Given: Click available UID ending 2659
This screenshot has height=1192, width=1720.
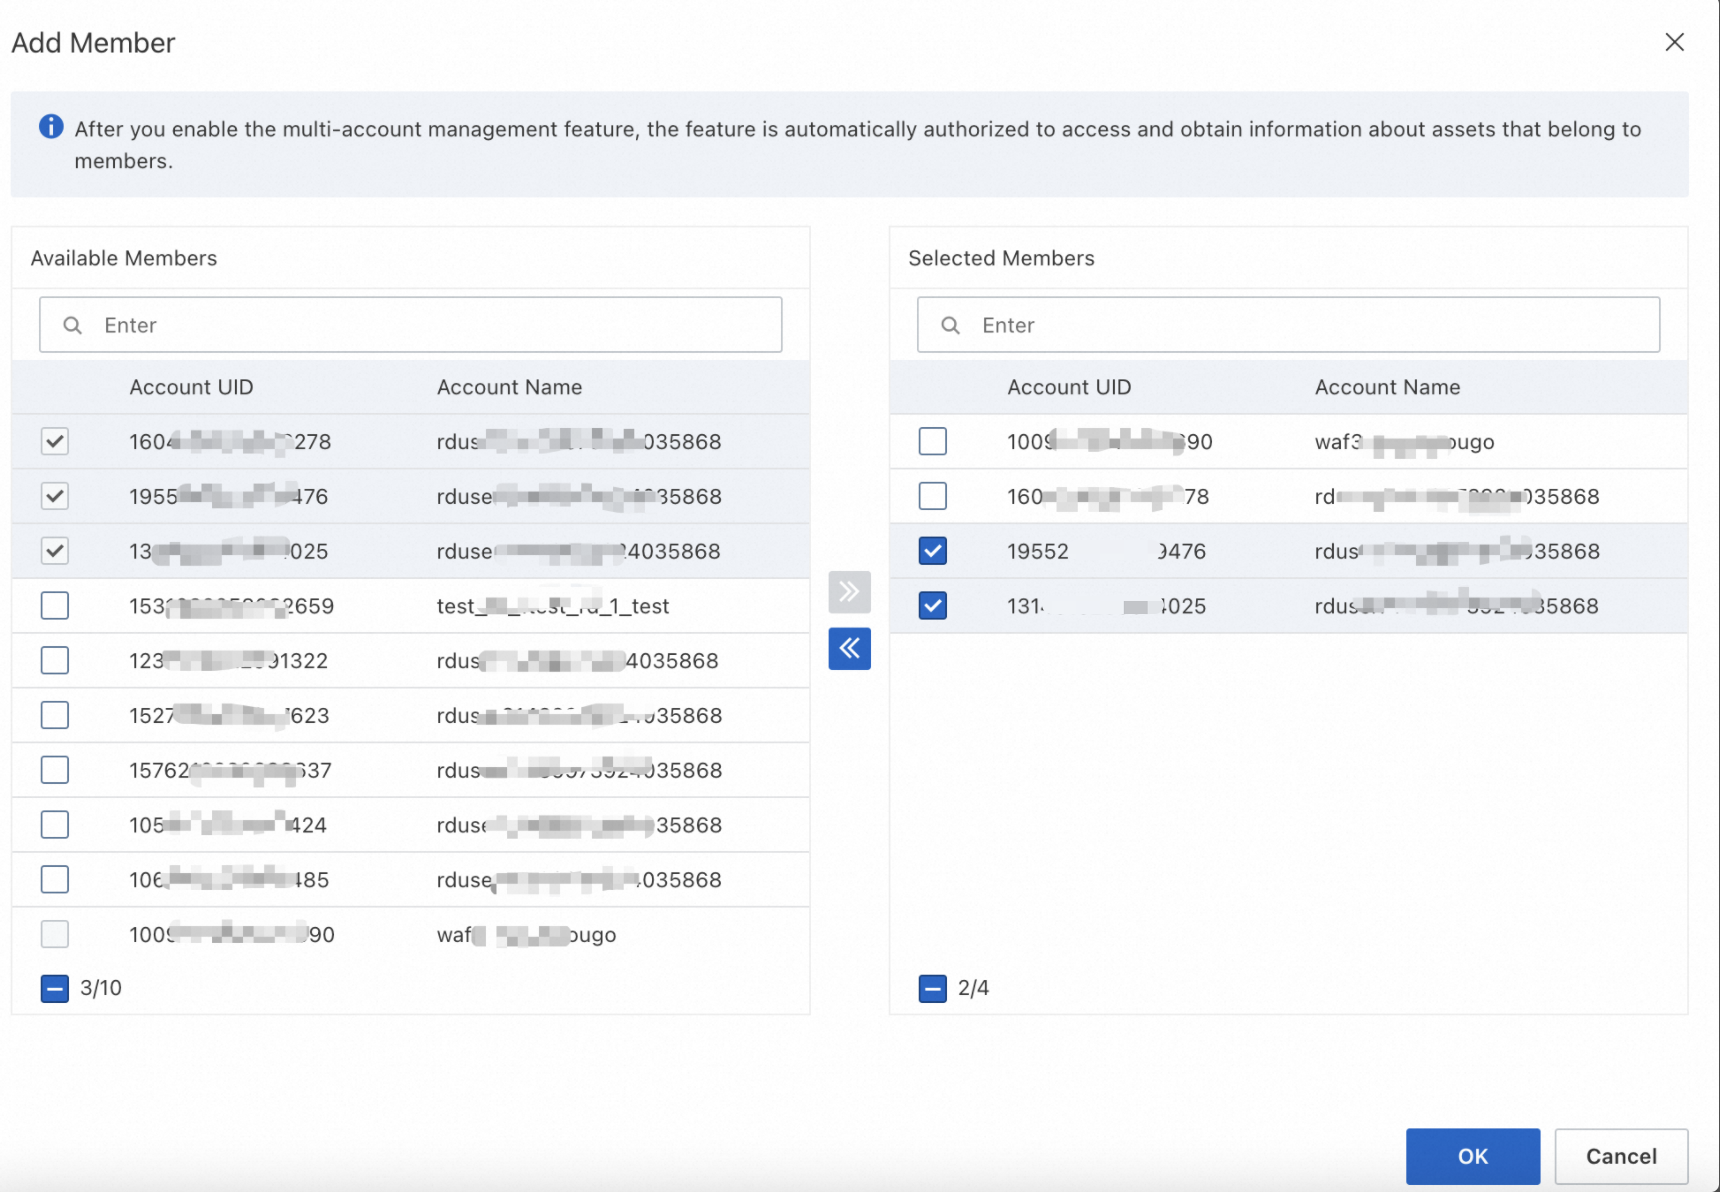Looking at the screenshot, I should (231, 606).
